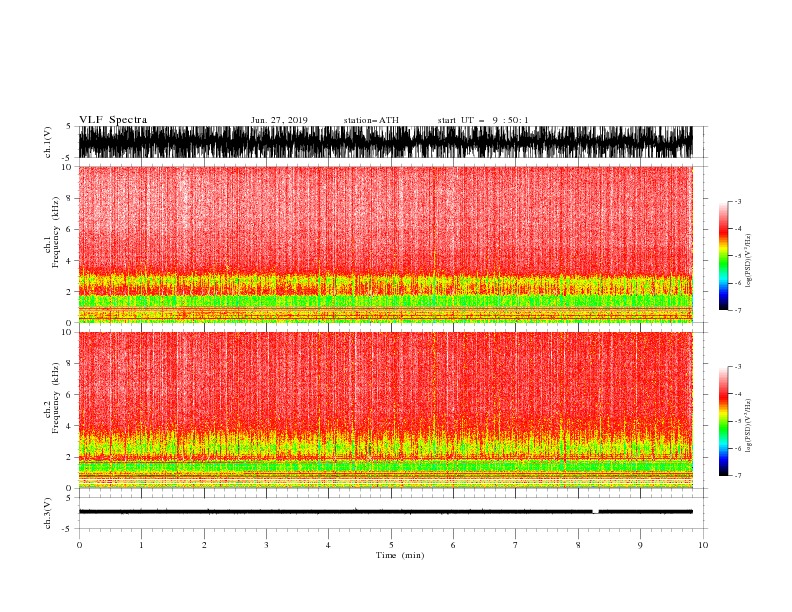The width and height of the screenshot is (792, 612).
Task: Click the ch.1 frequency axis tick "8"
Action: [x=69, y=198]
